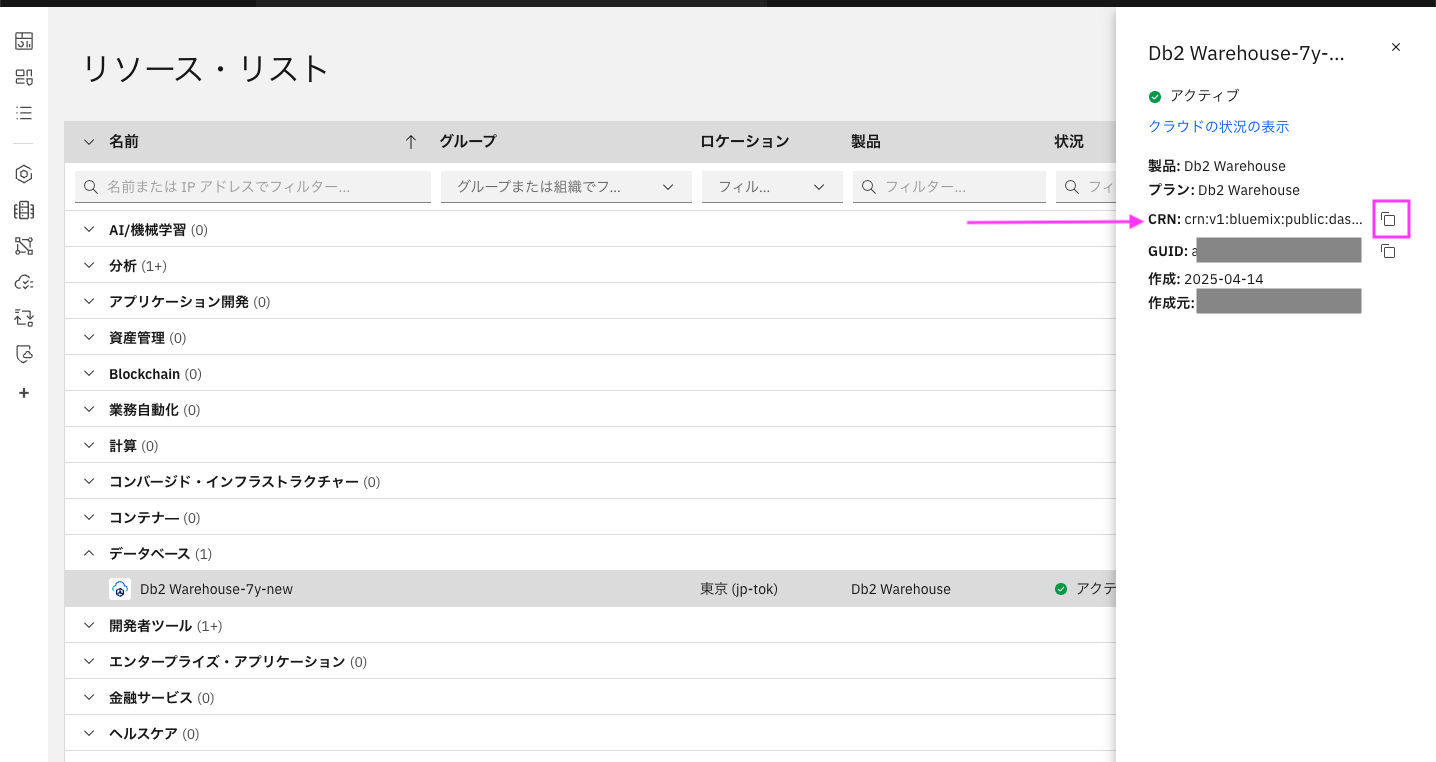Image resolution: width=1436 pixels, height=762 pixels.
Task: Collapse all groups via 名前 header chevron
Action: (x=88, y=142)
